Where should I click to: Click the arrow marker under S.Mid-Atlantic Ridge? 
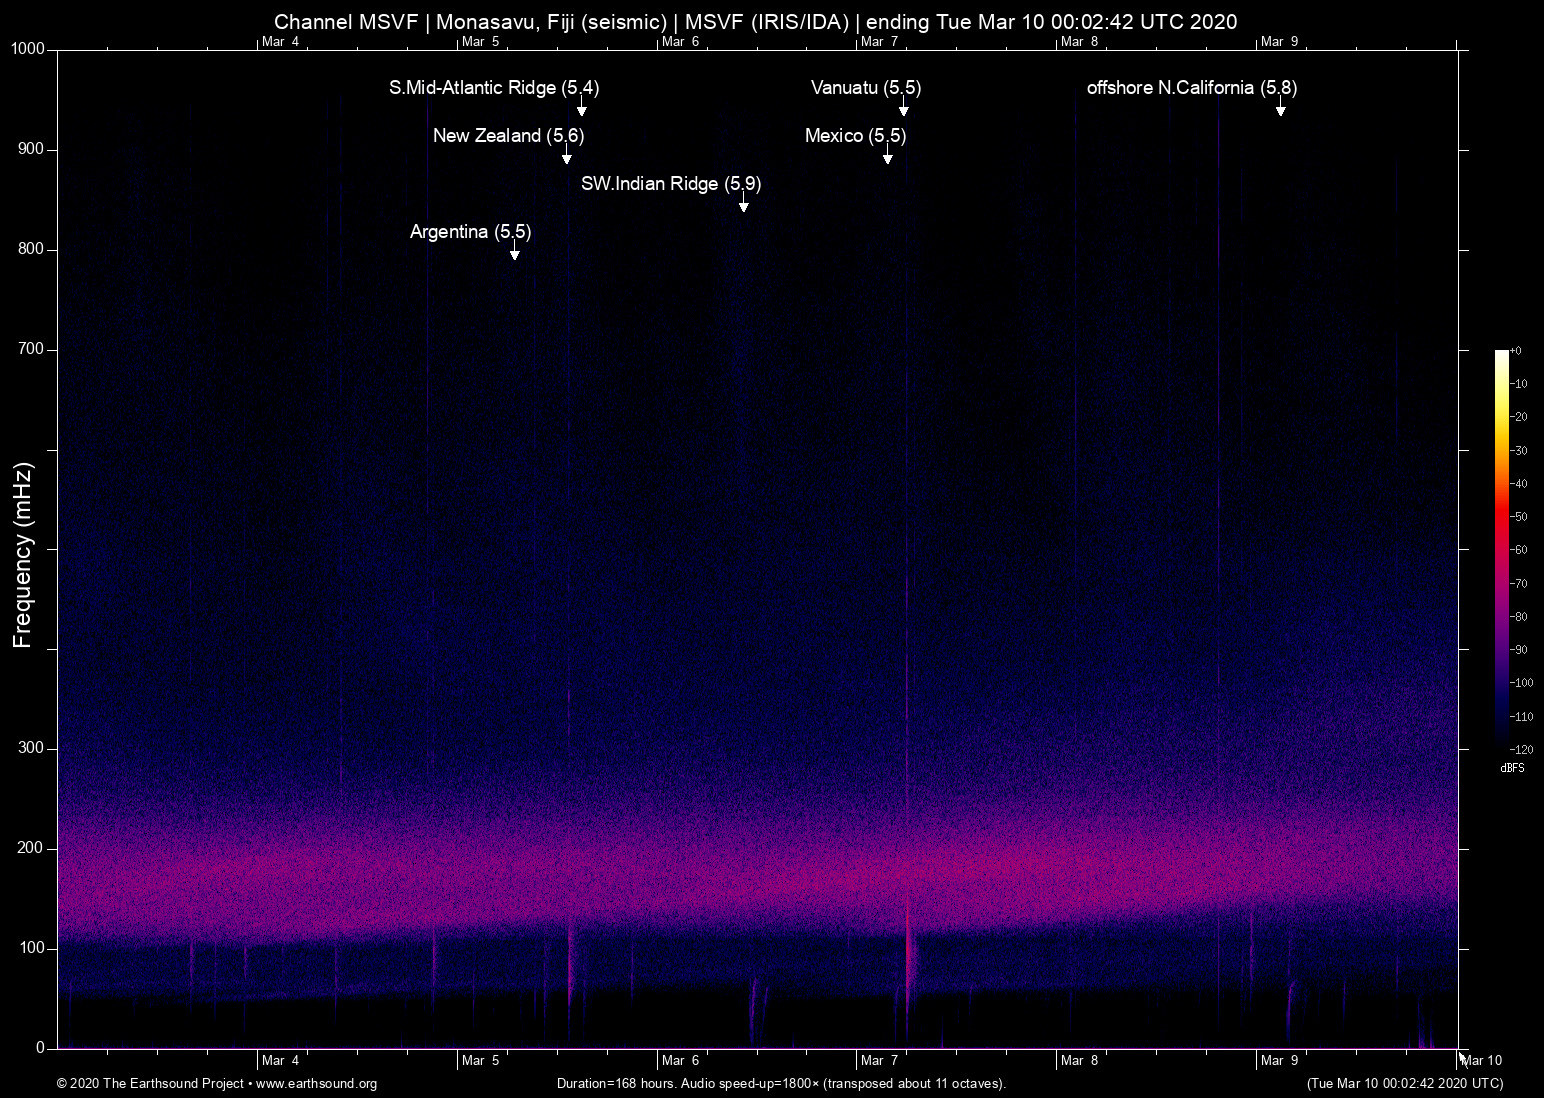pyautogui.click(x=581, y=107)
